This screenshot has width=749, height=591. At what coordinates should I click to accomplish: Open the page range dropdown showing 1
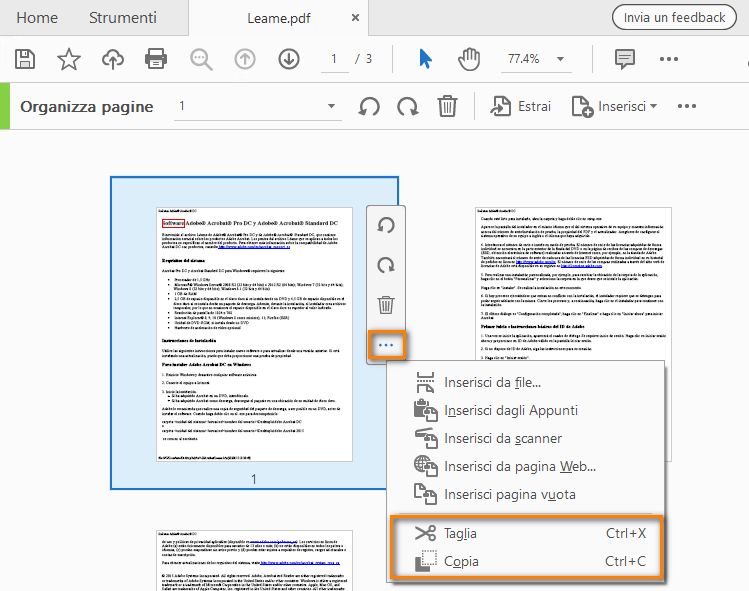pyautogui.click(x=258, y=106)
